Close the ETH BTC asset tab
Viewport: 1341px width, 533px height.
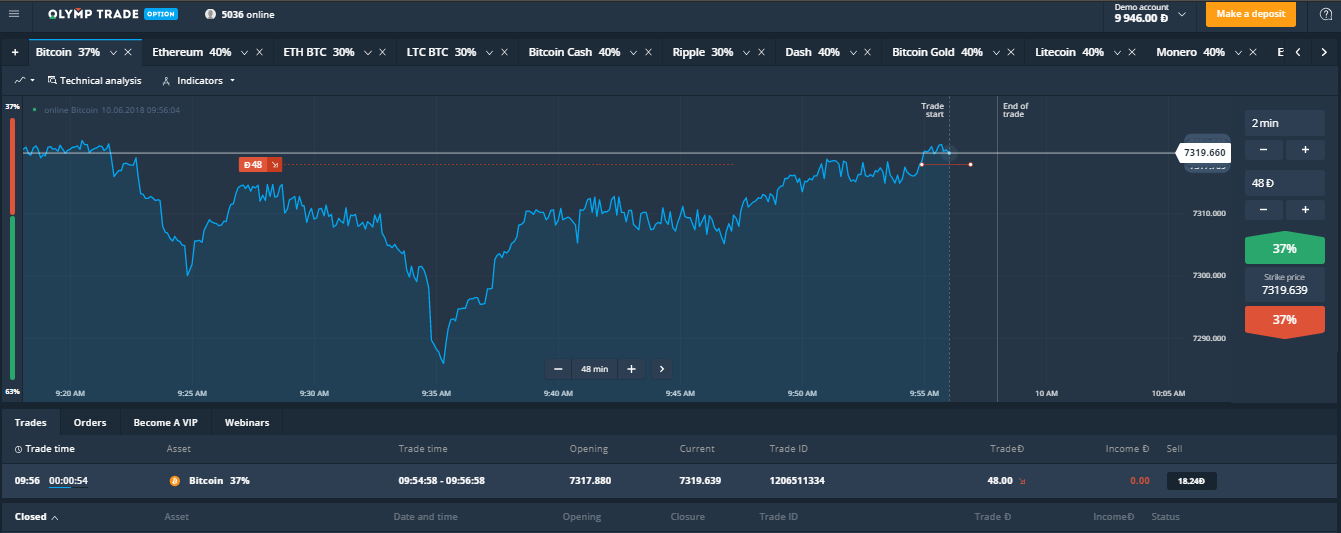(384, 52)
